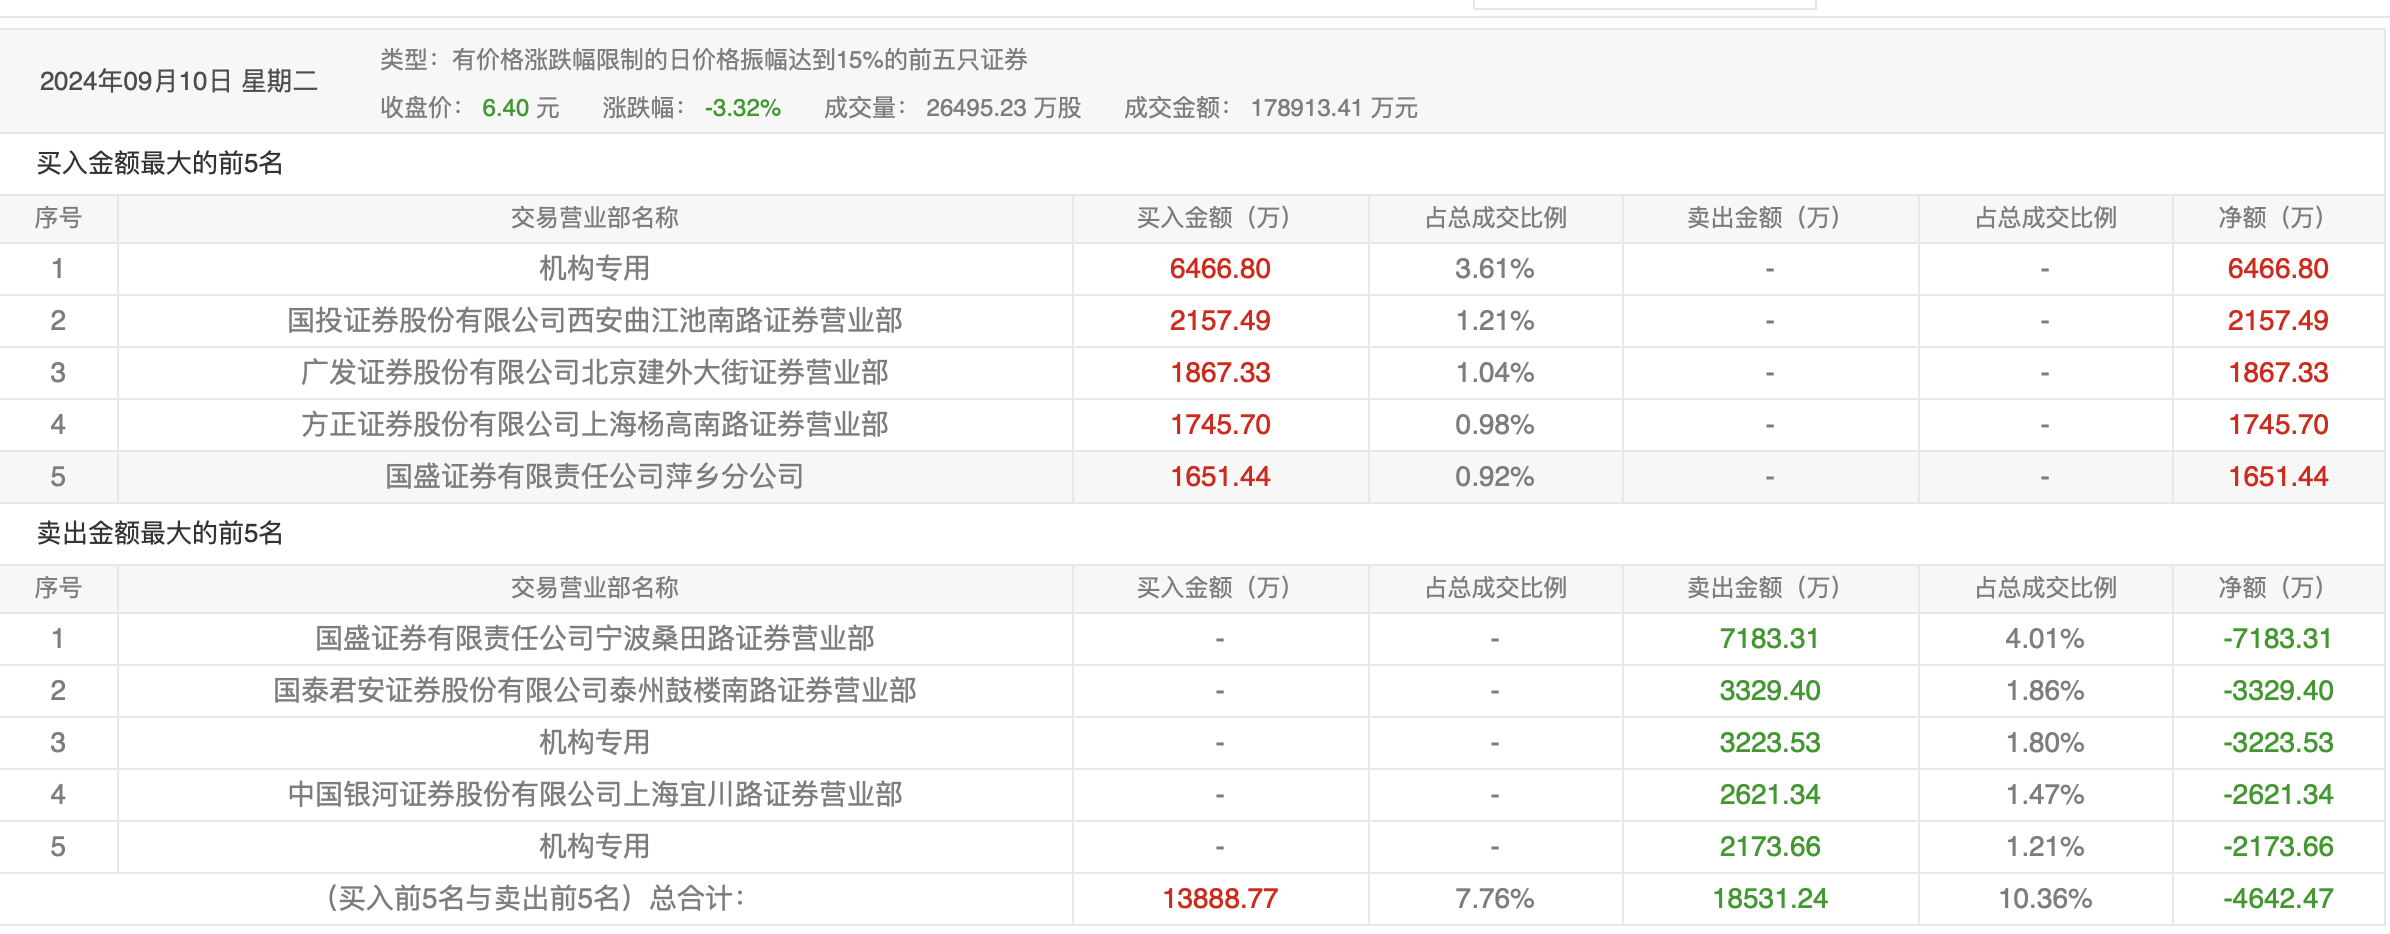Click 交易营业部名称 header in buy table
This screenshot has height=934, width=2390.
tap(594, 218)
